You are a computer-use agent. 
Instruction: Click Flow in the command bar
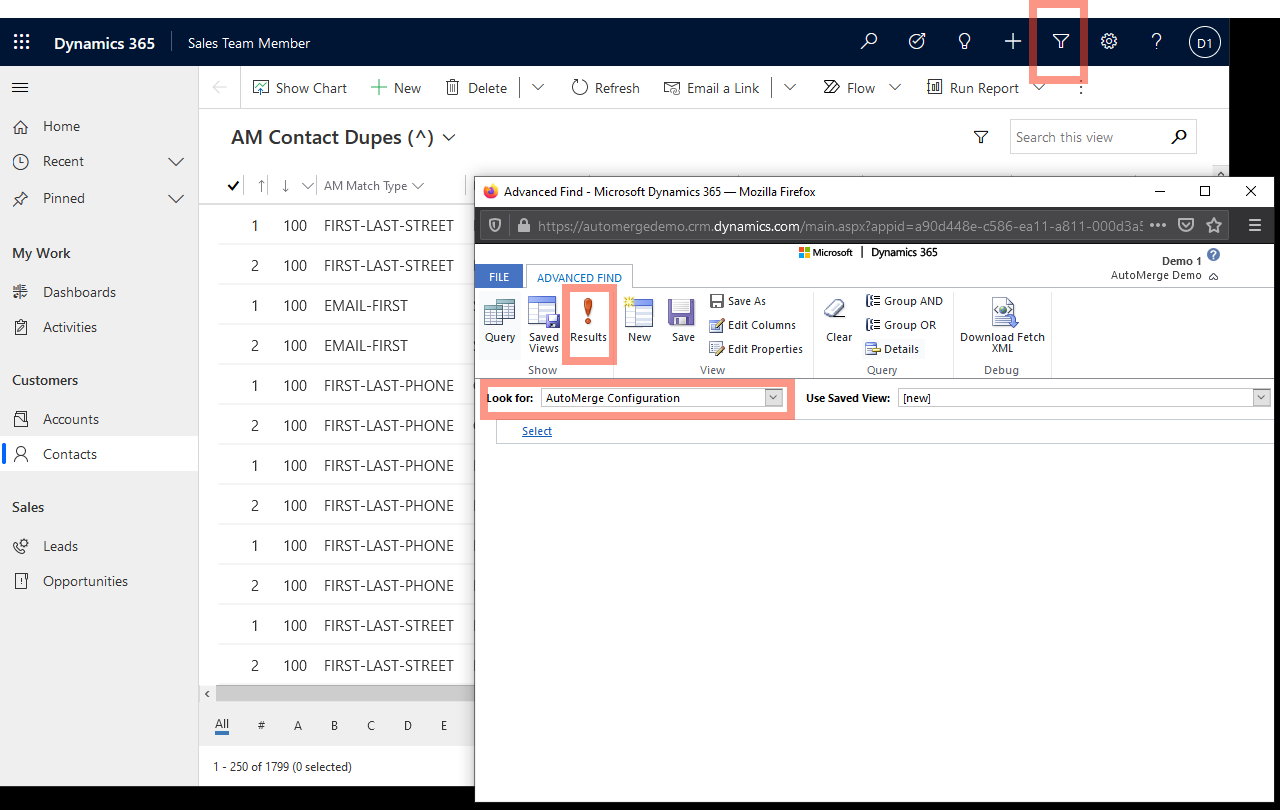coord(849,88)
